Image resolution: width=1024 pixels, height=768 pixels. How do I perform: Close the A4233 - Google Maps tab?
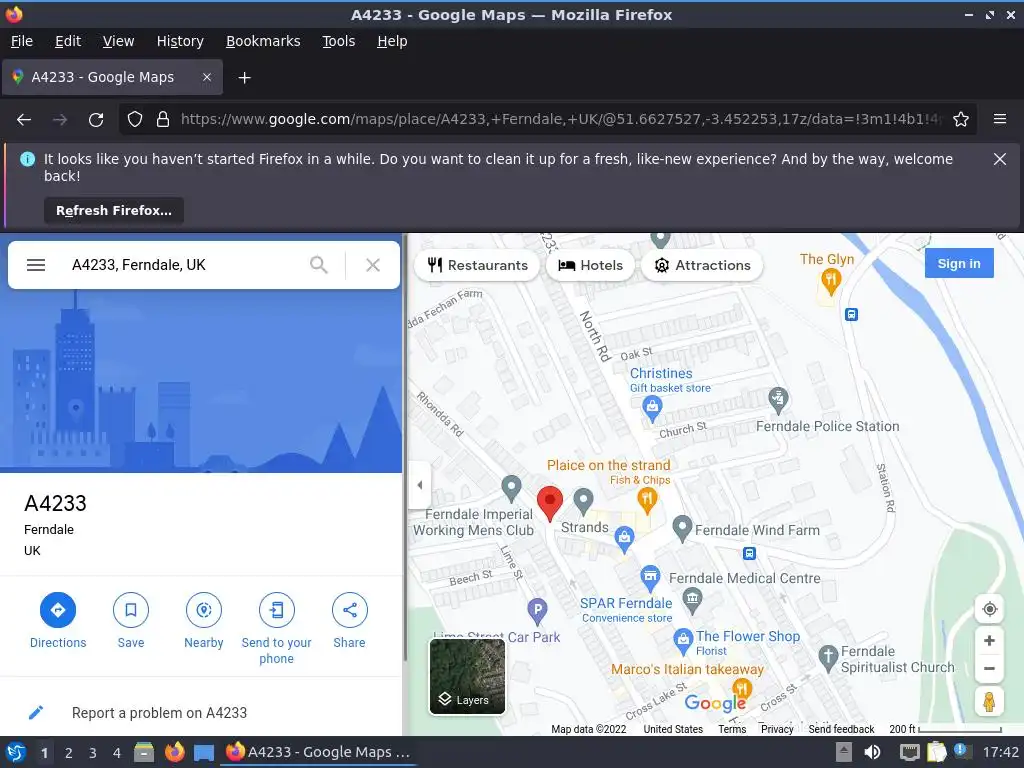[206, 77]
